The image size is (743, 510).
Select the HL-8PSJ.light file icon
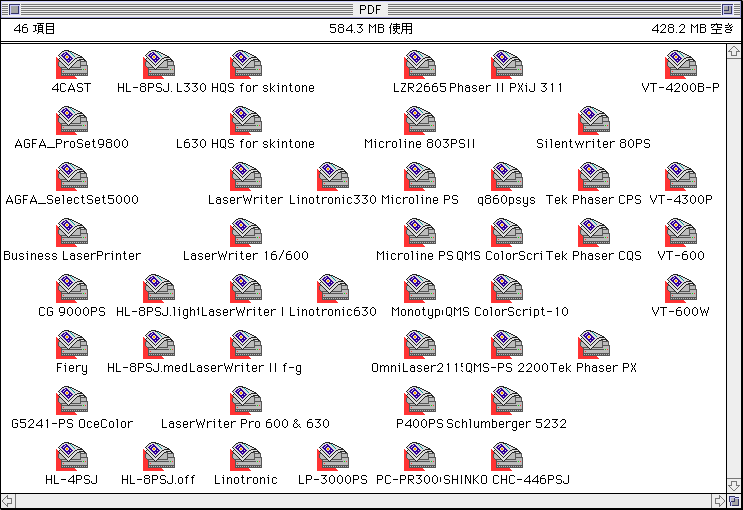159,288
